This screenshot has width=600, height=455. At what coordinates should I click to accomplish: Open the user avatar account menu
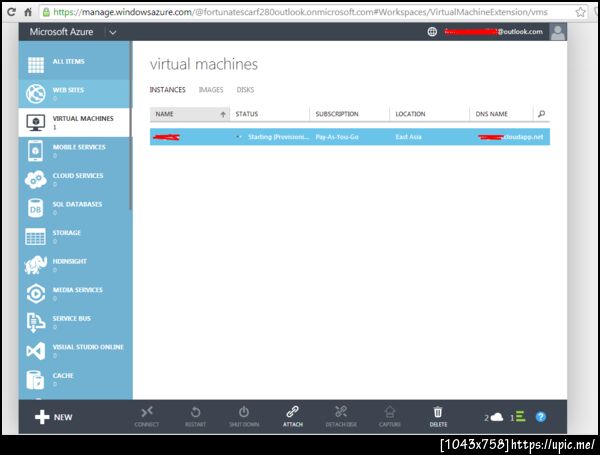click(x=558, y=32)
